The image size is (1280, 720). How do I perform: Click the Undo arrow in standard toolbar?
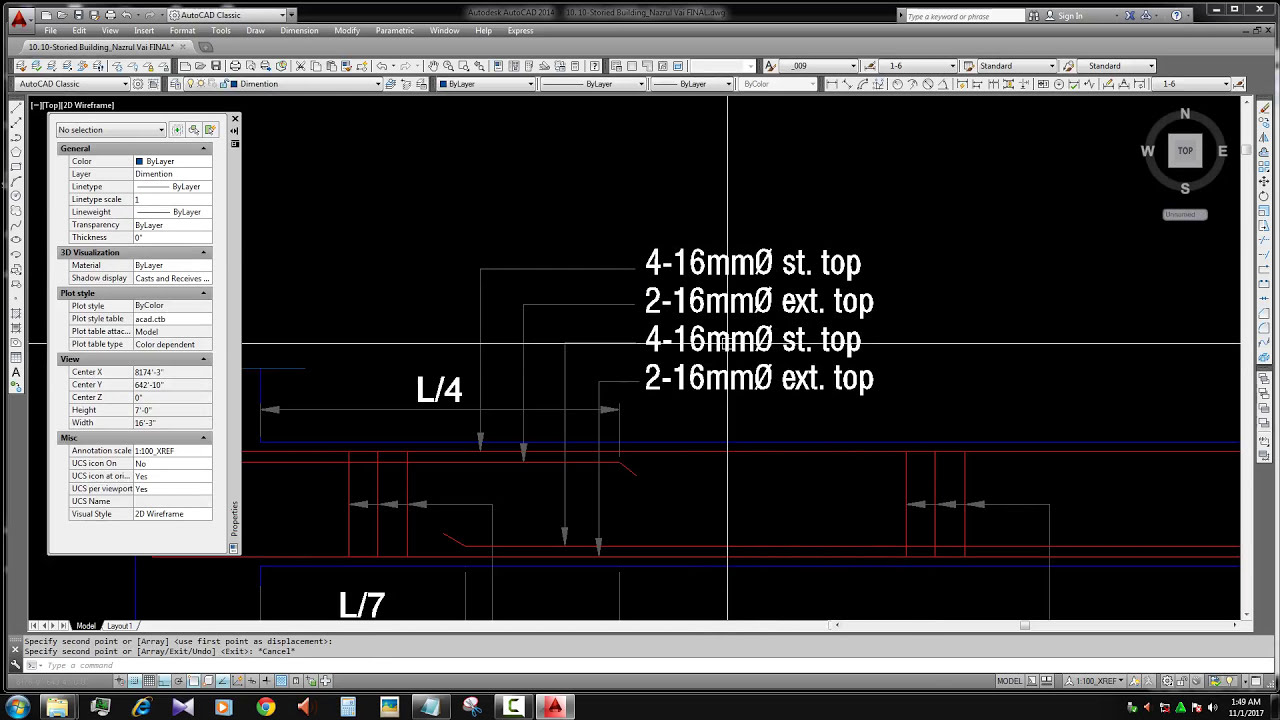pos(381,66)
